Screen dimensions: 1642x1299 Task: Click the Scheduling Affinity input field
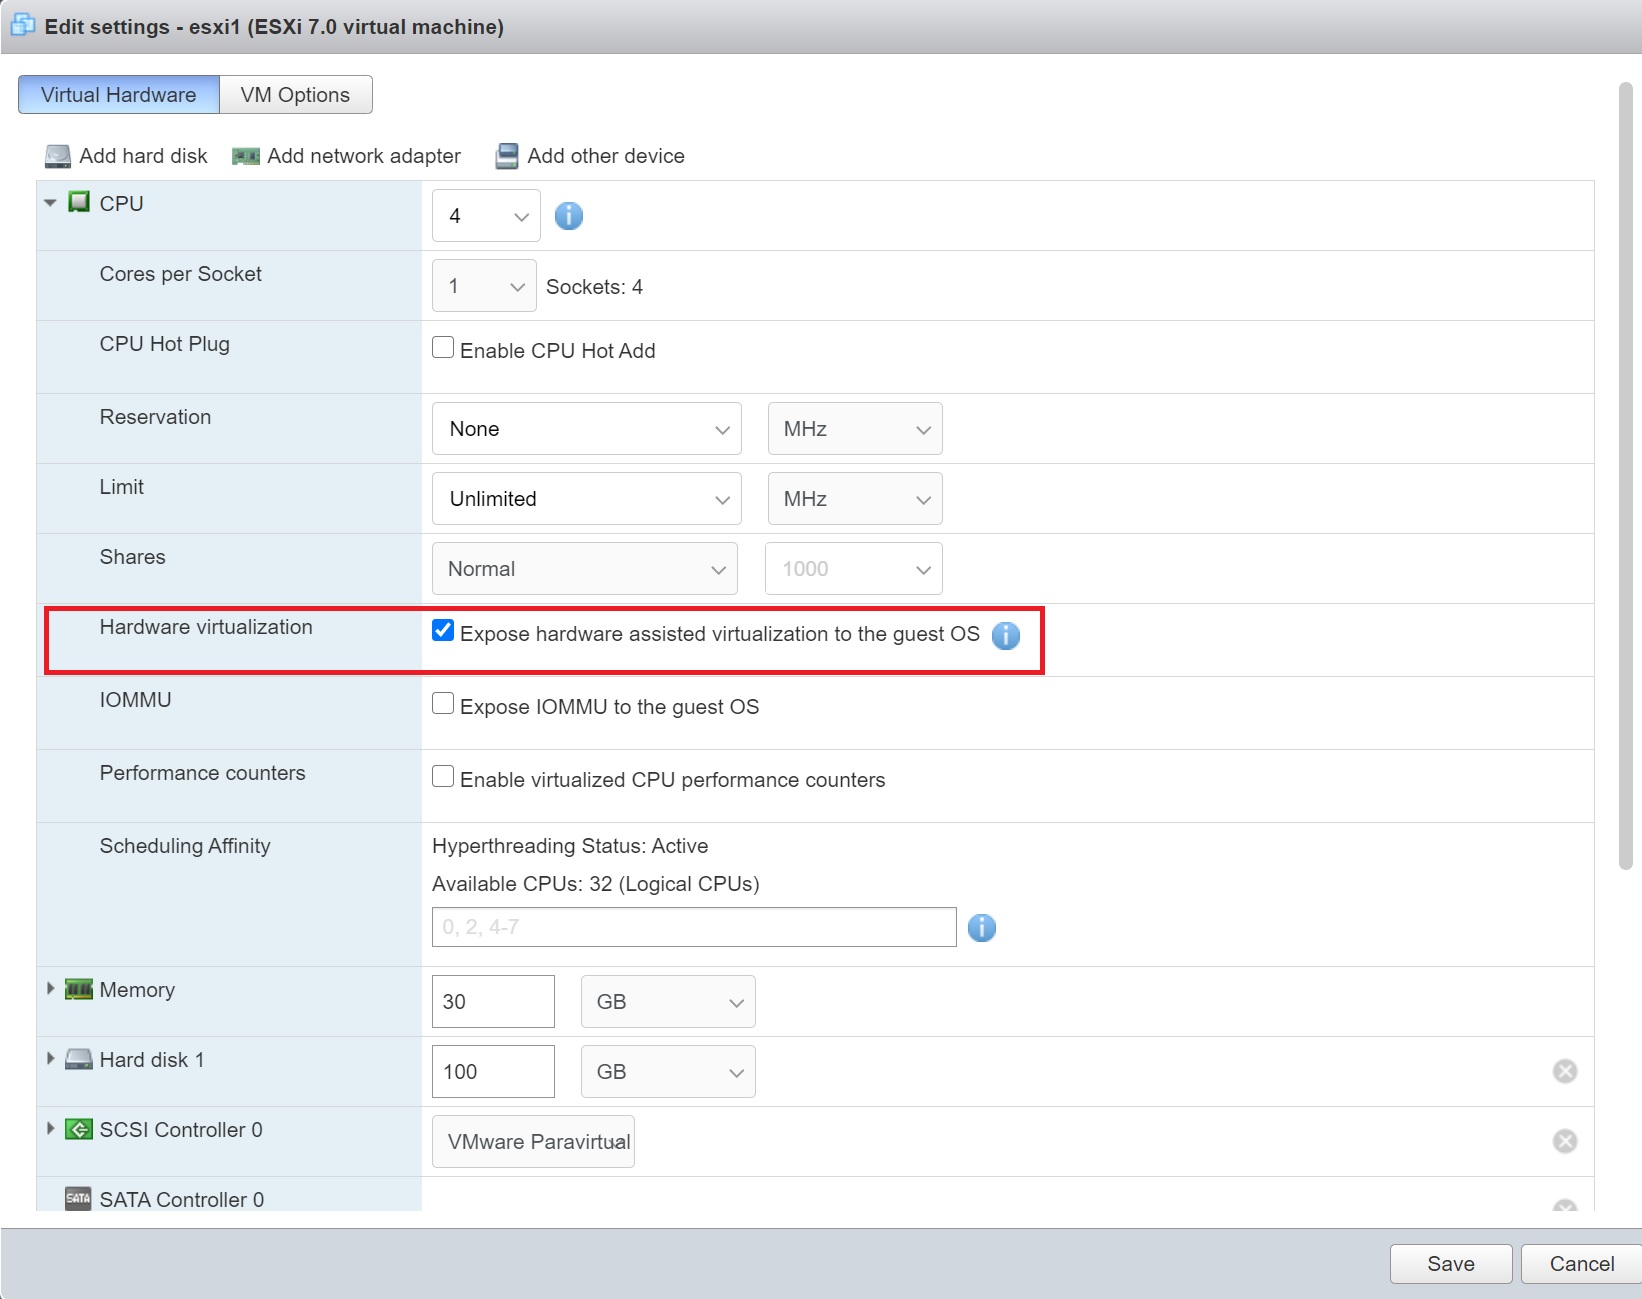(693, 927)
